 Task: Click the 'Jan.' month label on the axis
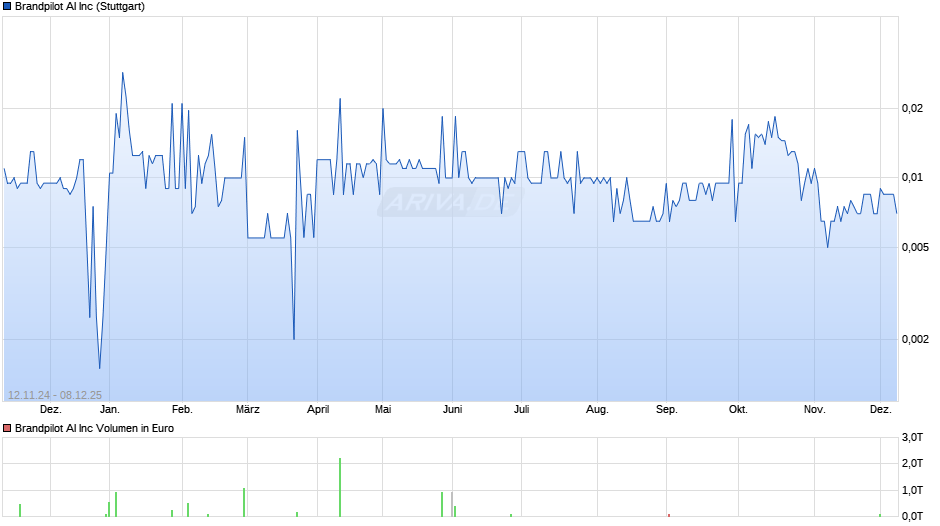click(110, 410)
